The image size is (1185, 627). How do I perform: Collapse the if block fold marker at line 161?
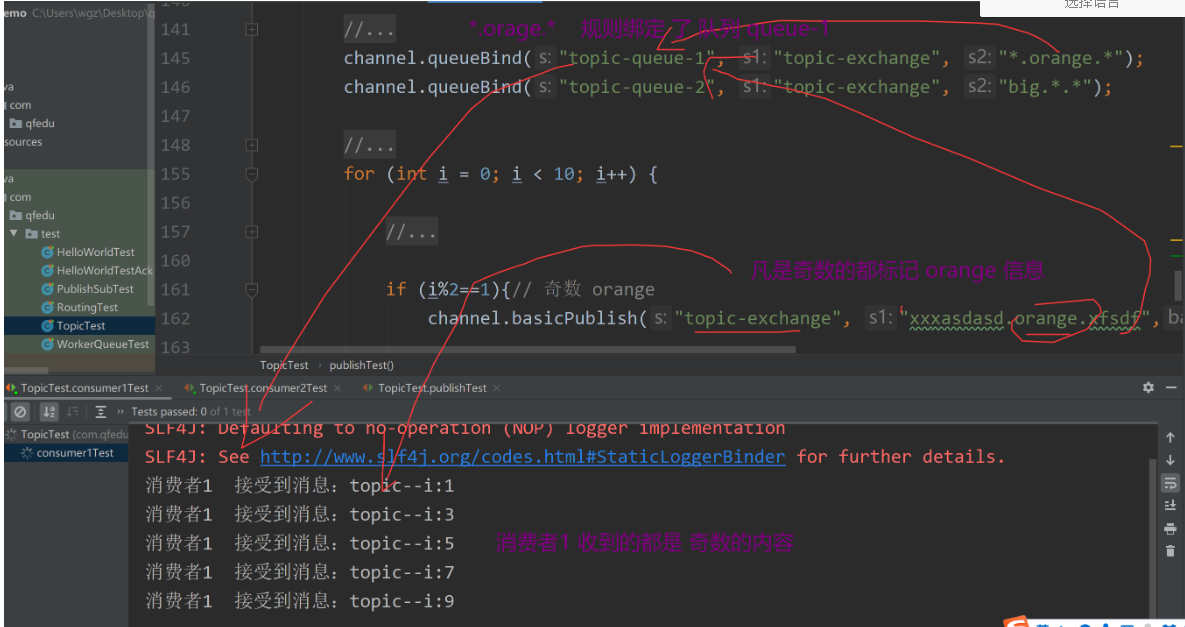tap(252, 289)
